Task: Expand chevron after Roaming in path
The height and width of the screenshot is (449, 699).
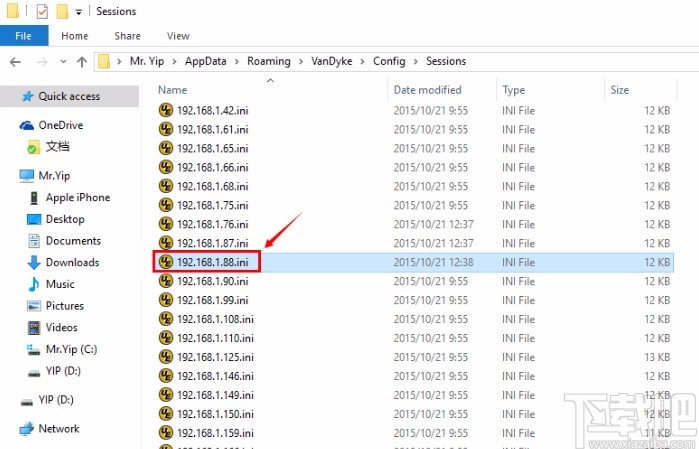Action: pos(301,62)
